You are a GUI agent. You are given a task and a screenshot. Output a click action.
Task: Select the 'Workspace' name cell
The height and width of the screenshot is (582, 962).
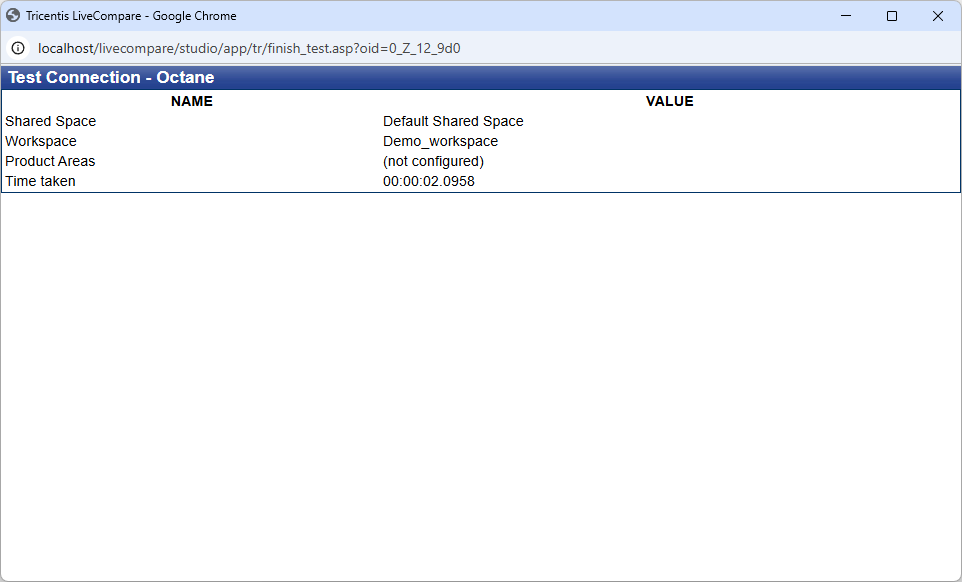pyautogui.click(x=41, y=142)
